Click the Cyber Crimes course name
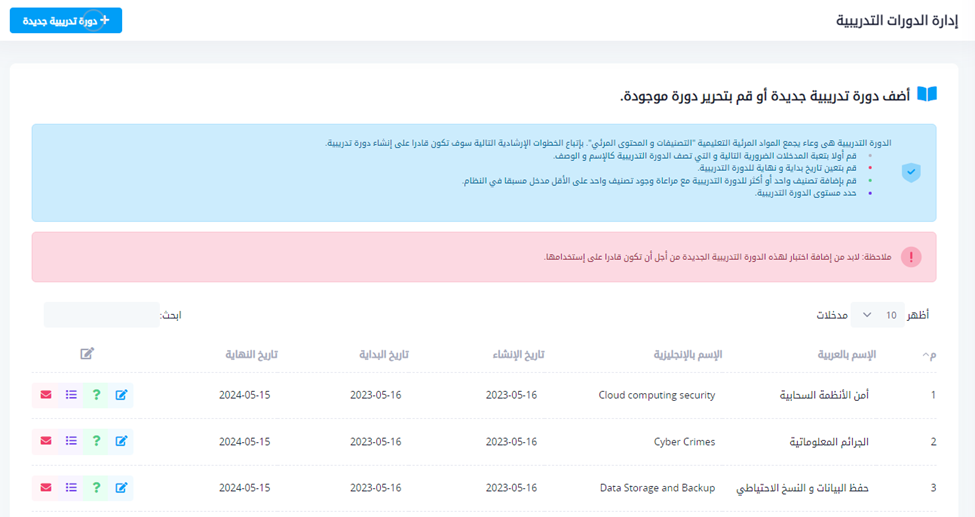The image size is (975, 517). 684,441
